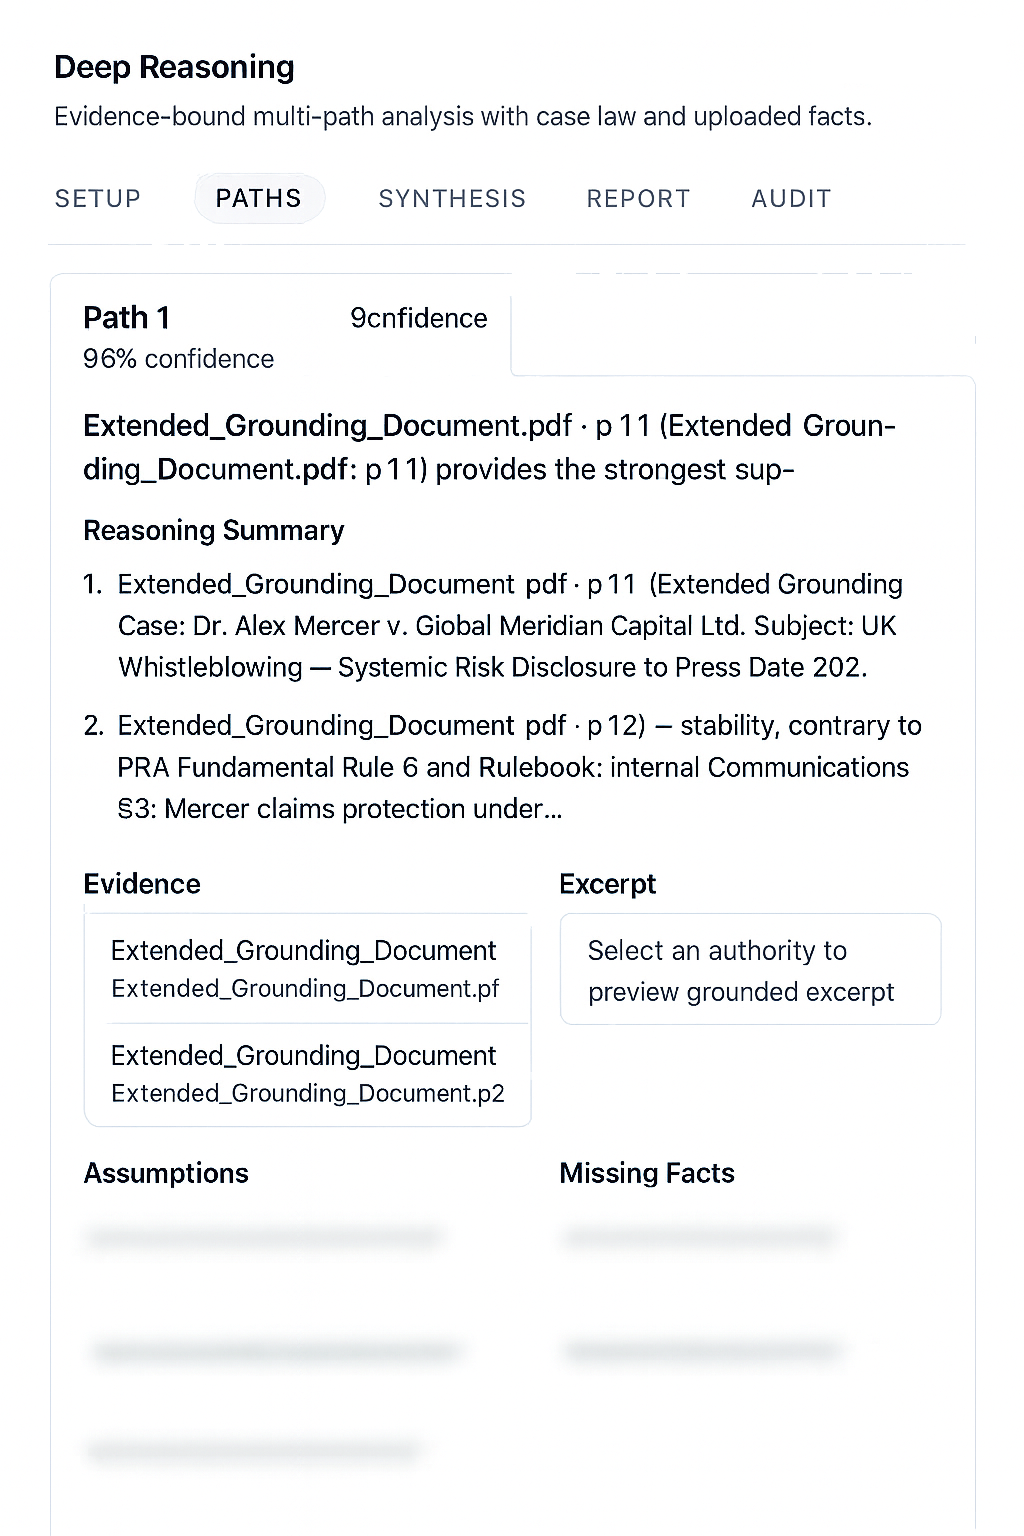Go to the REPORT tab
Viewport: 1024px width, 1536px height.
[638, 199]
